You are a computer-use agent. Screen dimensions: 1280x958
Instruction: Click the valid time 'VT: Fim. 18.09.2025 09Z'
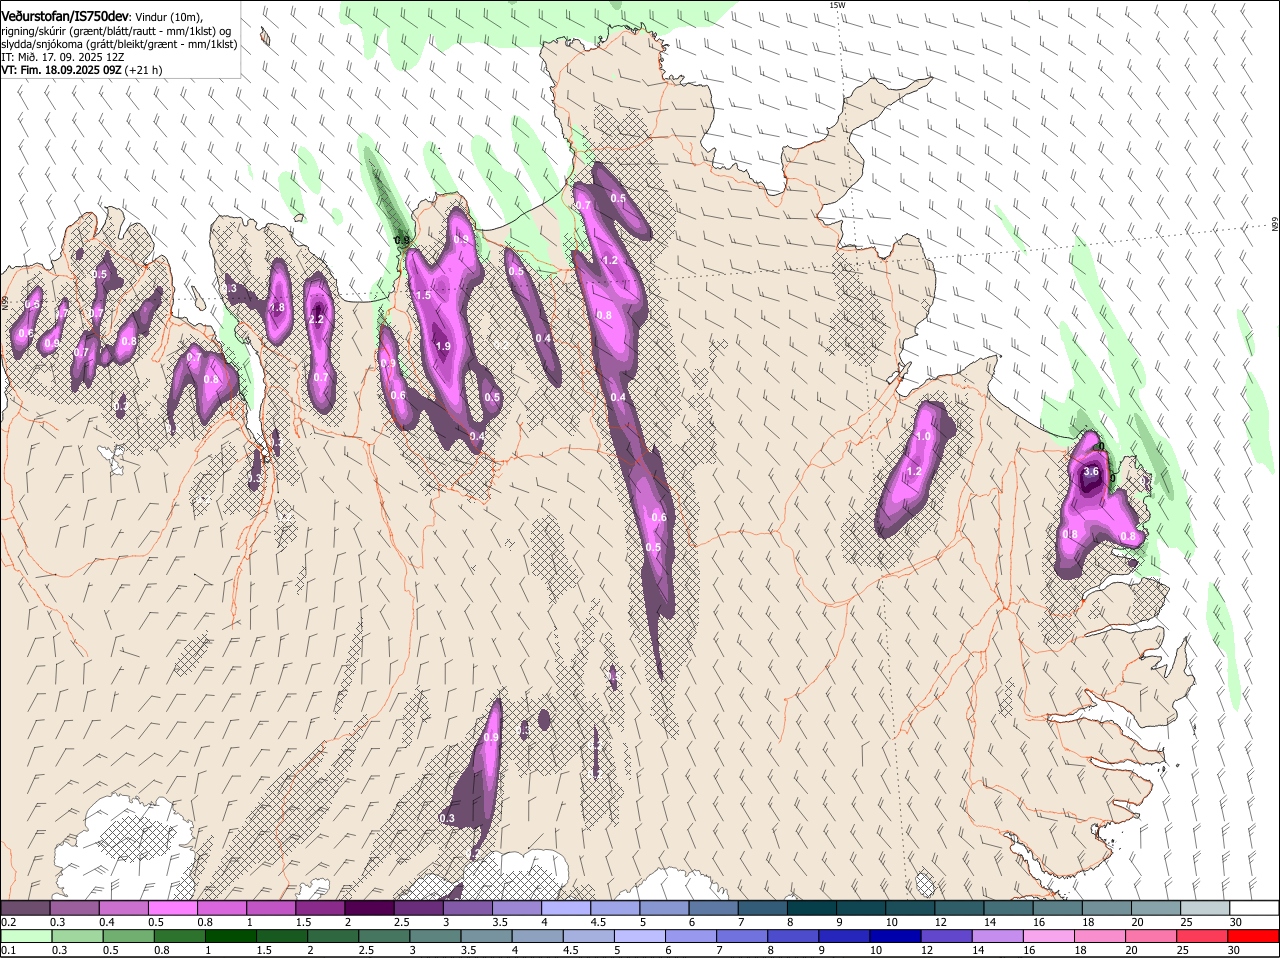(61, 70)
